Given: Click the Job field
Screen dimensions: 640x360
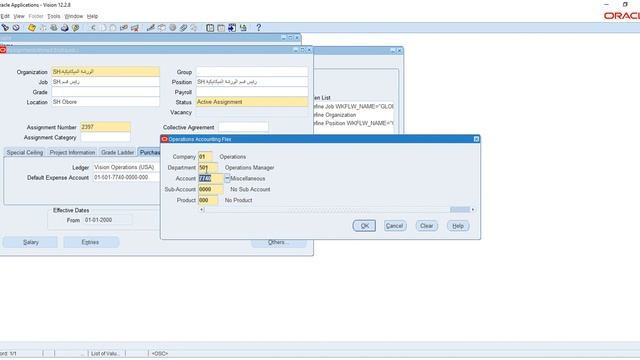Looking at the screenshot, I should point(105,82).
